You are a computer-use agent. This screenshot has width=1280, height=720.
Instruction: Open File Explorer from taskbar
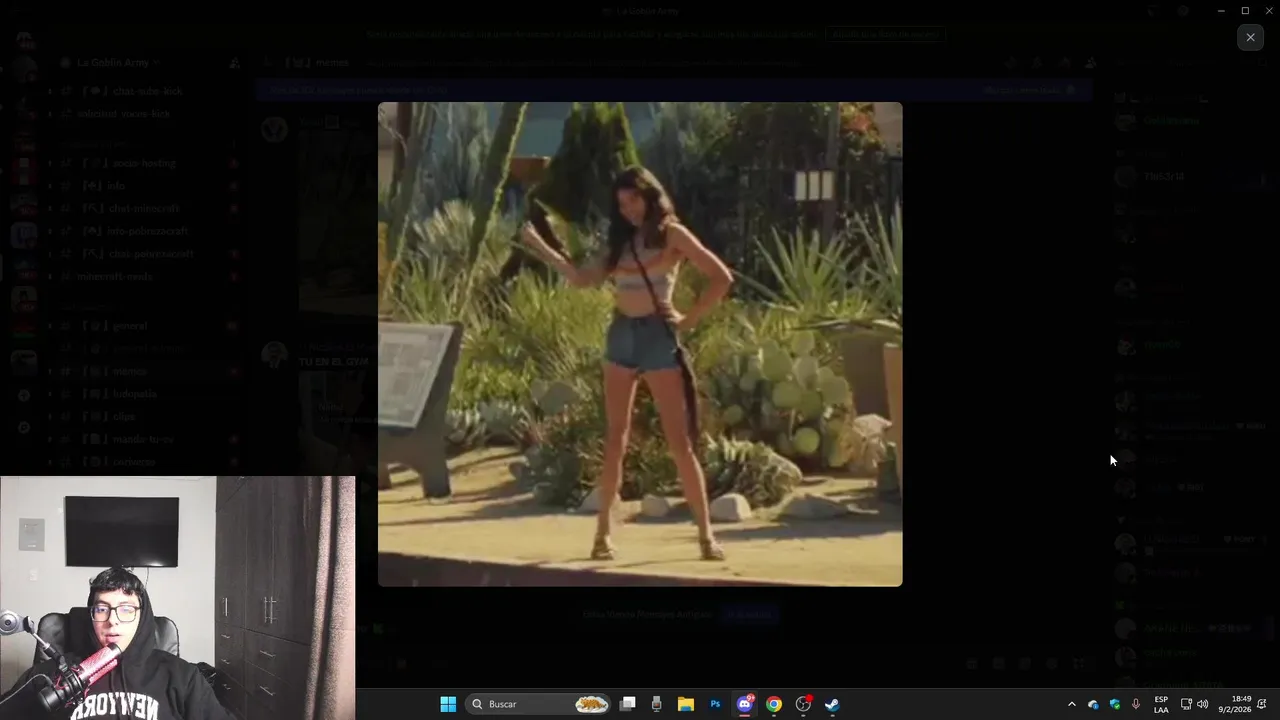686,704
